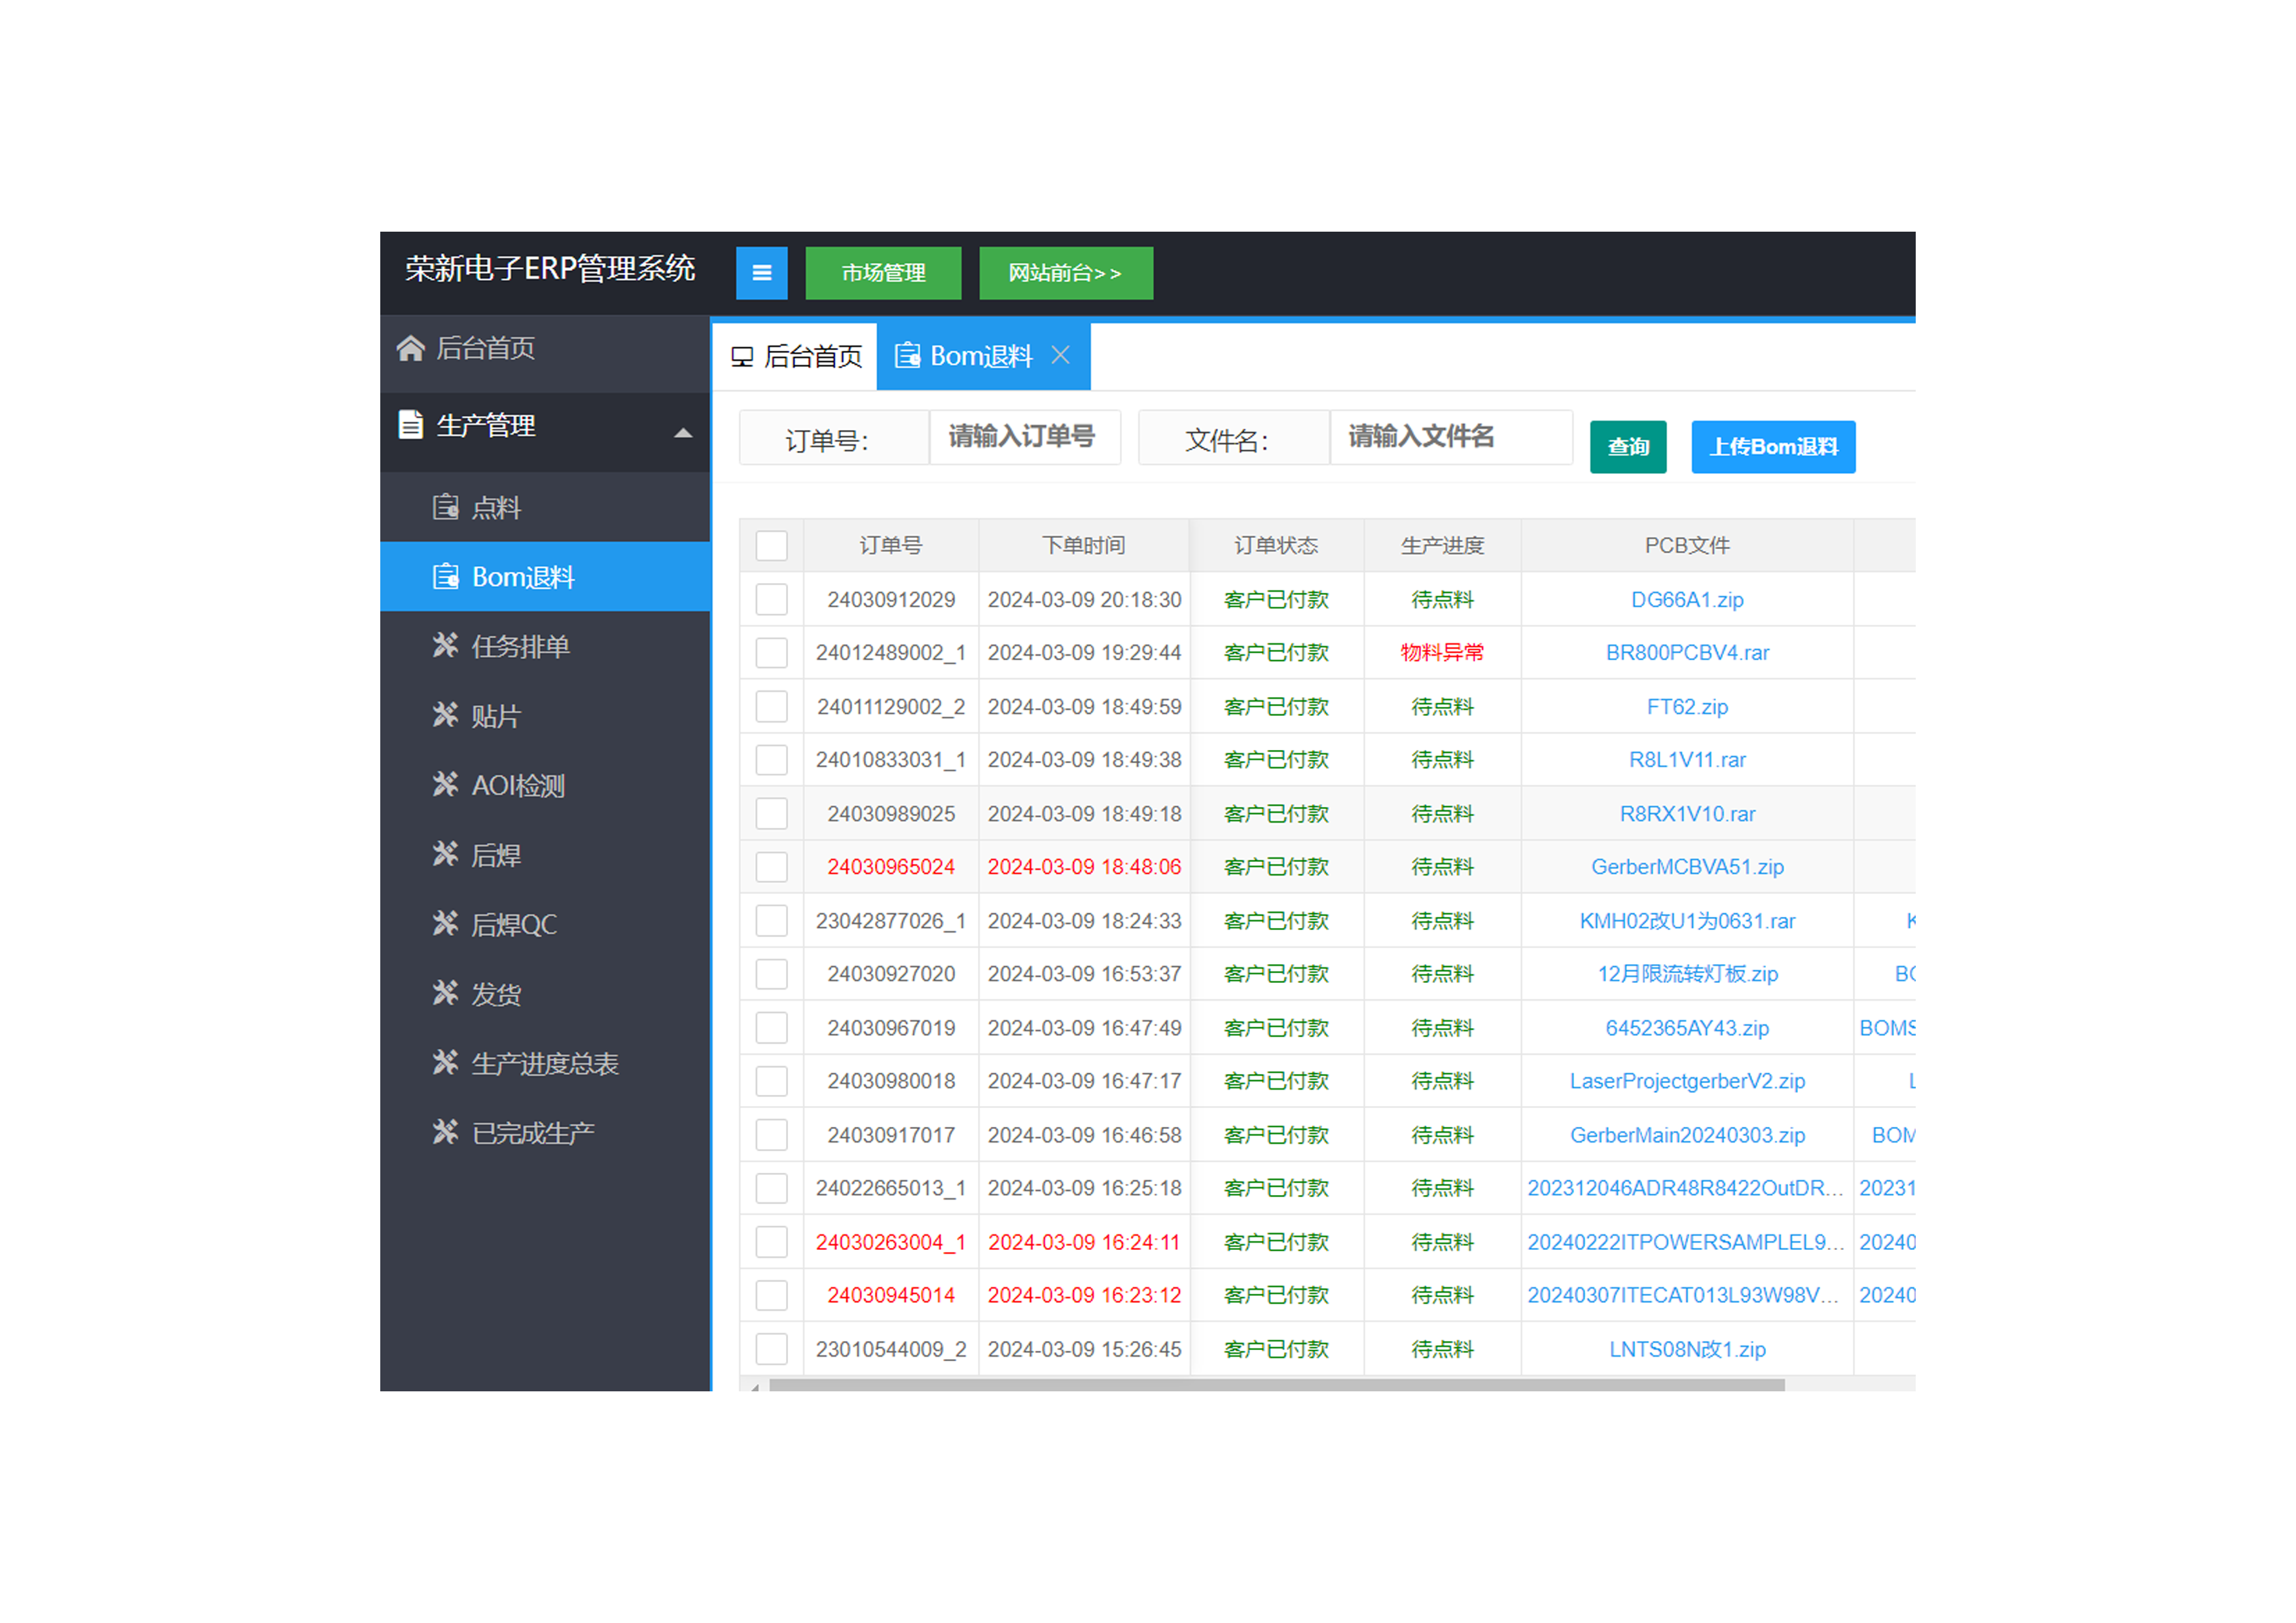Open the 网站前台>> menu button
The height and width of the screenshot is (1623, 2296).
click(1065, 273)
